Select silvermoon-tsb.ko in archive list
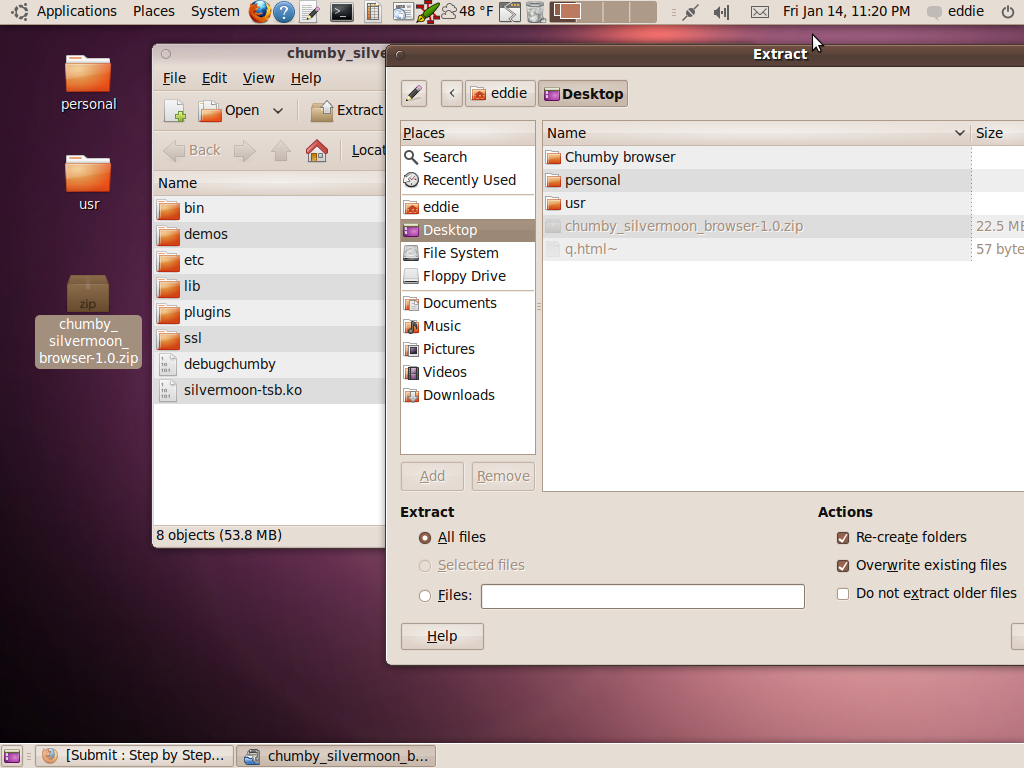Image resolution: width=1024 pixels, height=768 pixels. coord(270,391)
